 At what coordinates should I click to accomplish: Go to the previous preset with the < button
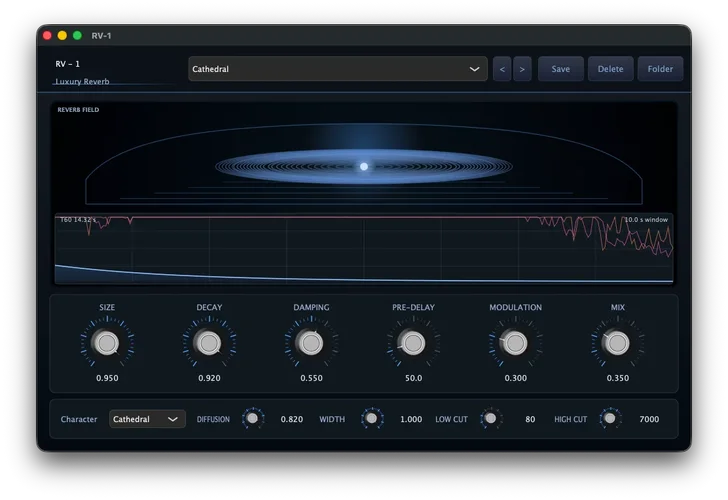tap(502, 69)
